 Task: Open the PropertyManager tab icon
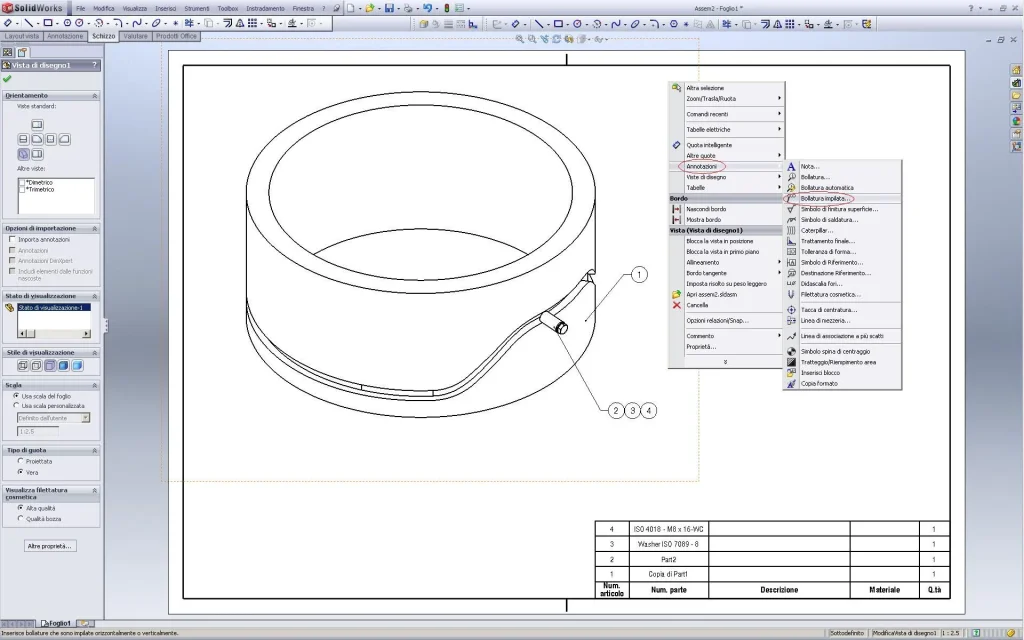point(22,52)
